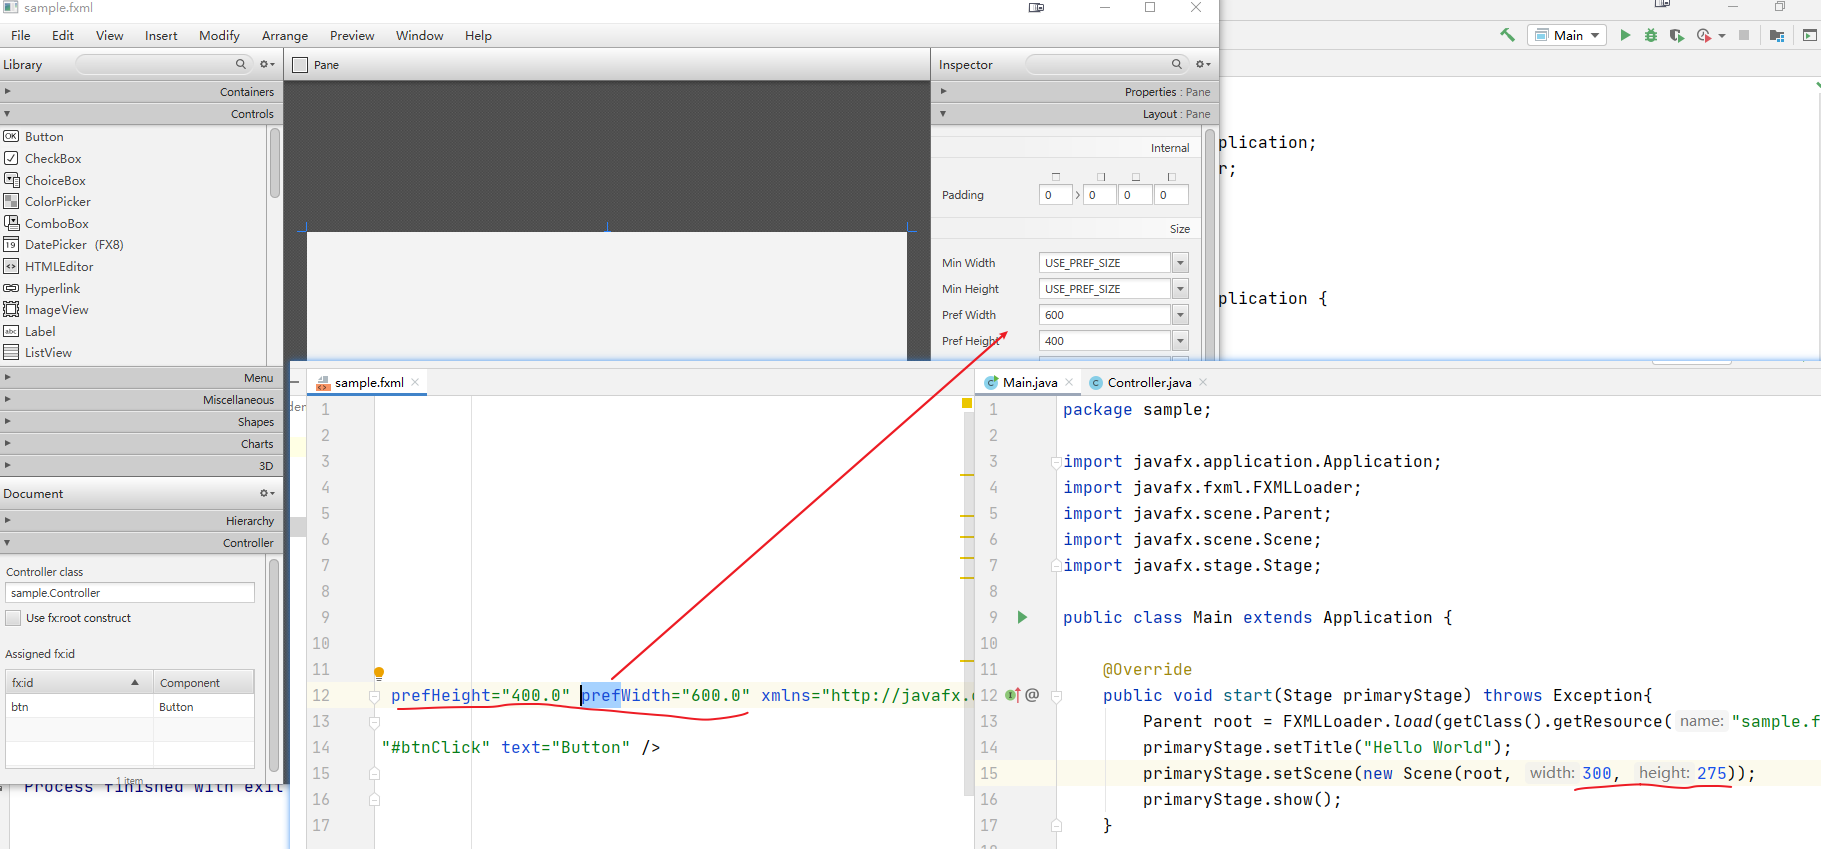The height and width of the screenshot is (849, 1821).
Task: Click the green Run button
Action: coord(1625,35)
